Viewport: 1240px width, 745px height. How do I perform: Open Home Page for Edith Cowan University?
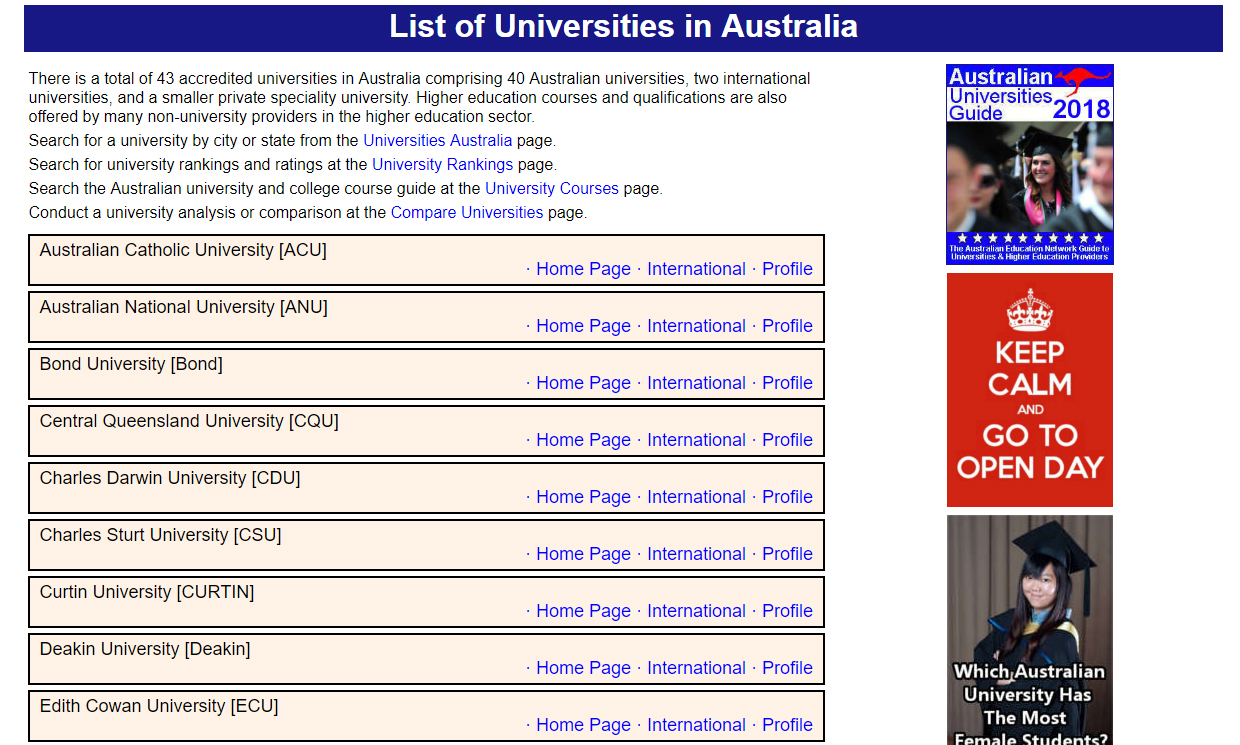583,725
